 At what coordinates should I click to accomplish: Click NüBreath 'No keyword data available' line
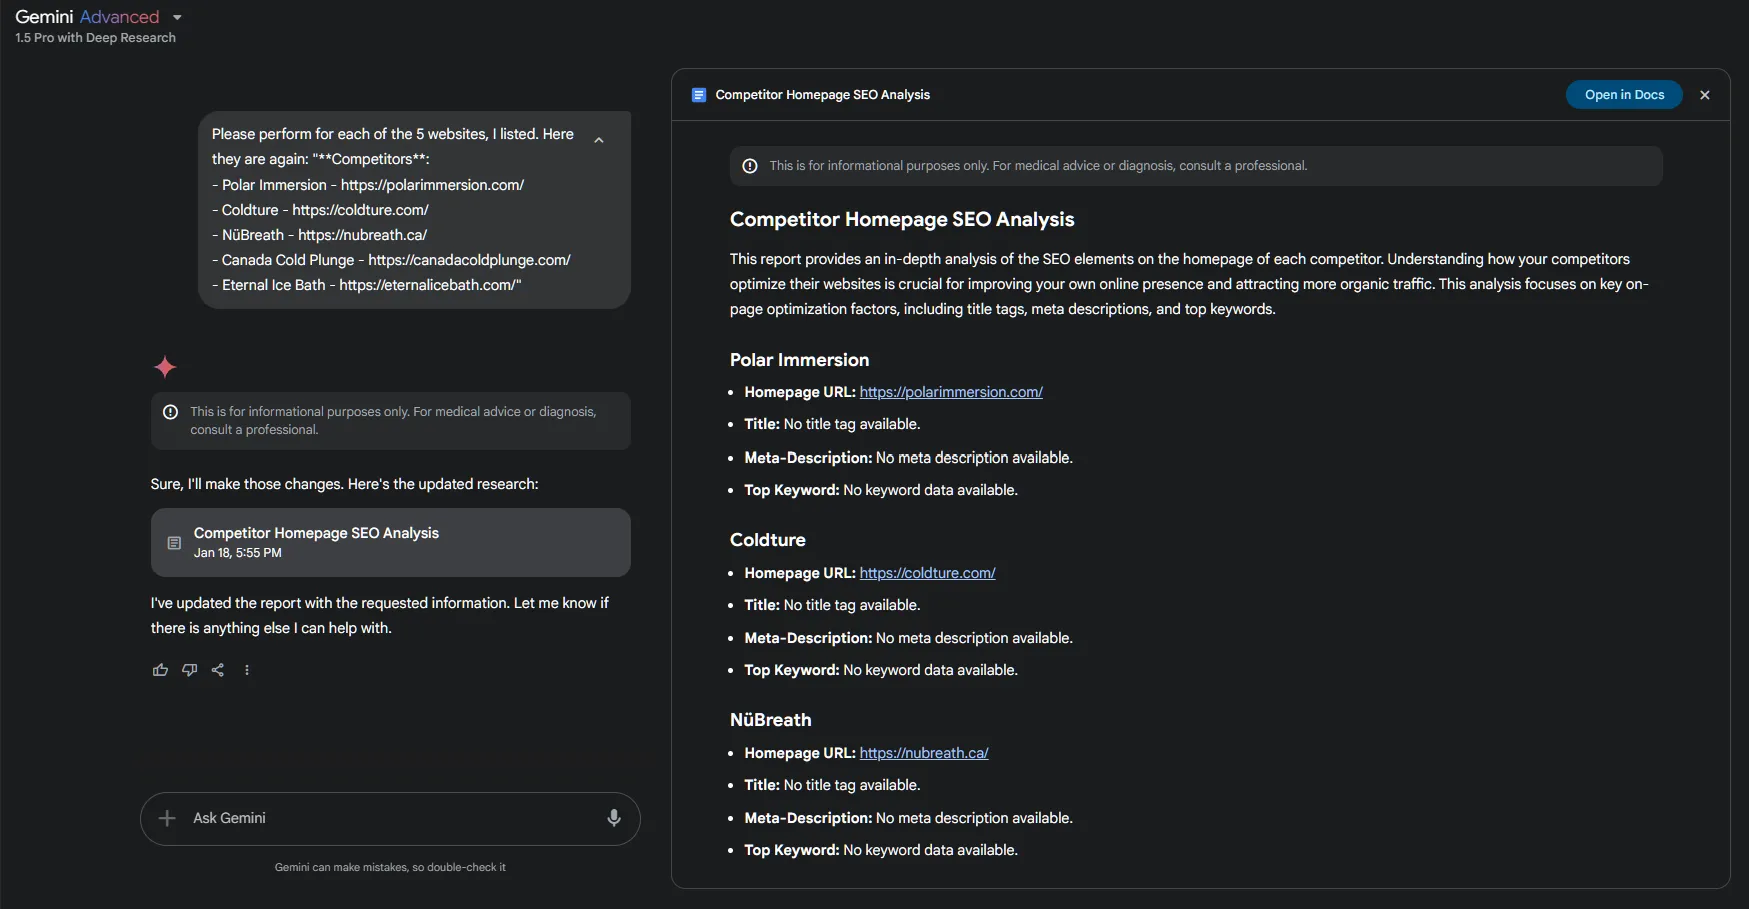click(881, 850)
